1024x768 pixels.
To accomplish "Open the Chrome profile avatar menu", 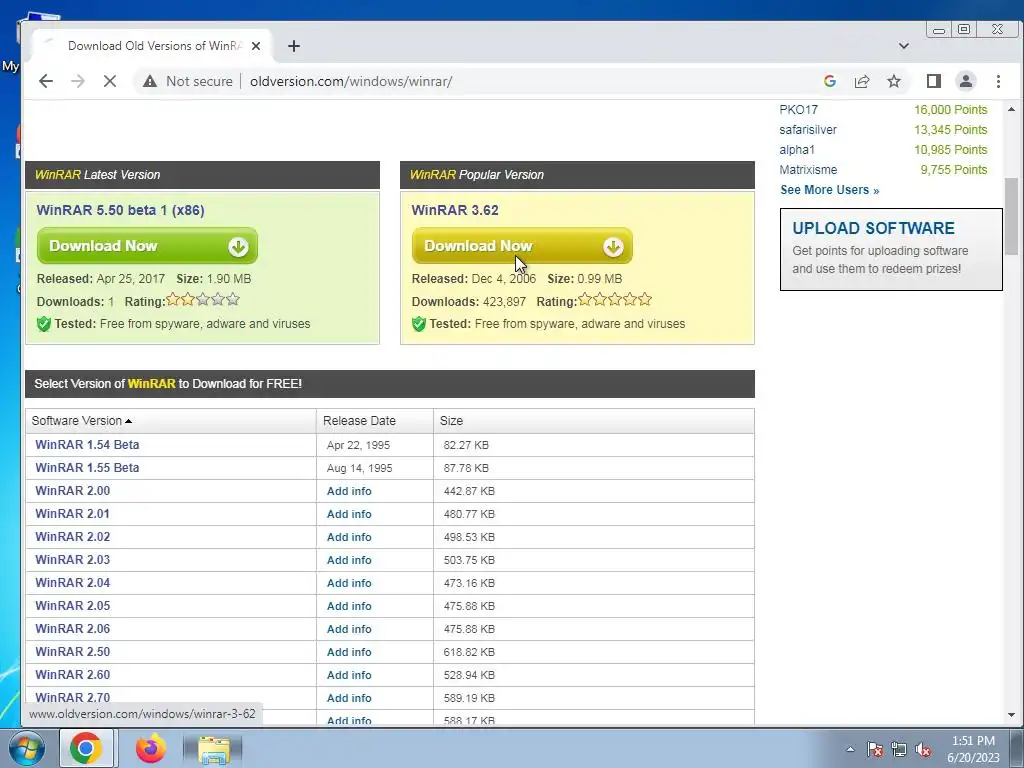I will [x=966, y=81].
